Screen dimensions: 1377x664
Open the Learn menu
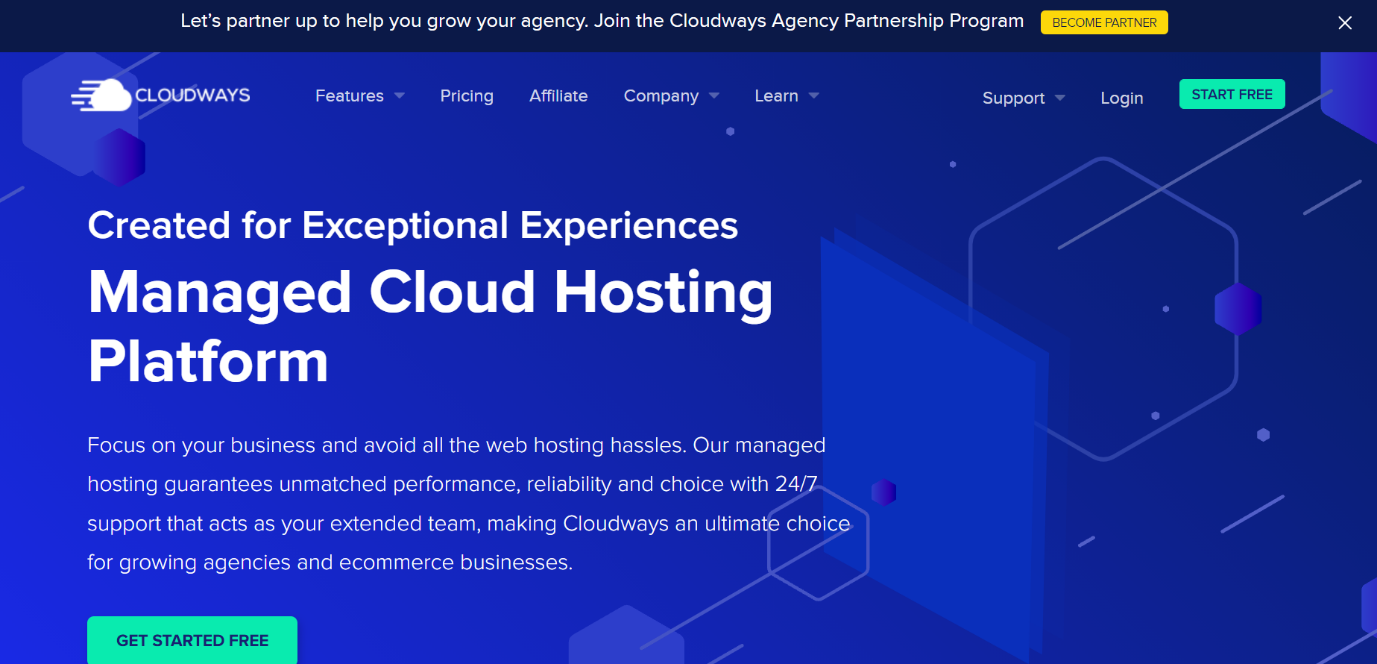pos(776,96)
